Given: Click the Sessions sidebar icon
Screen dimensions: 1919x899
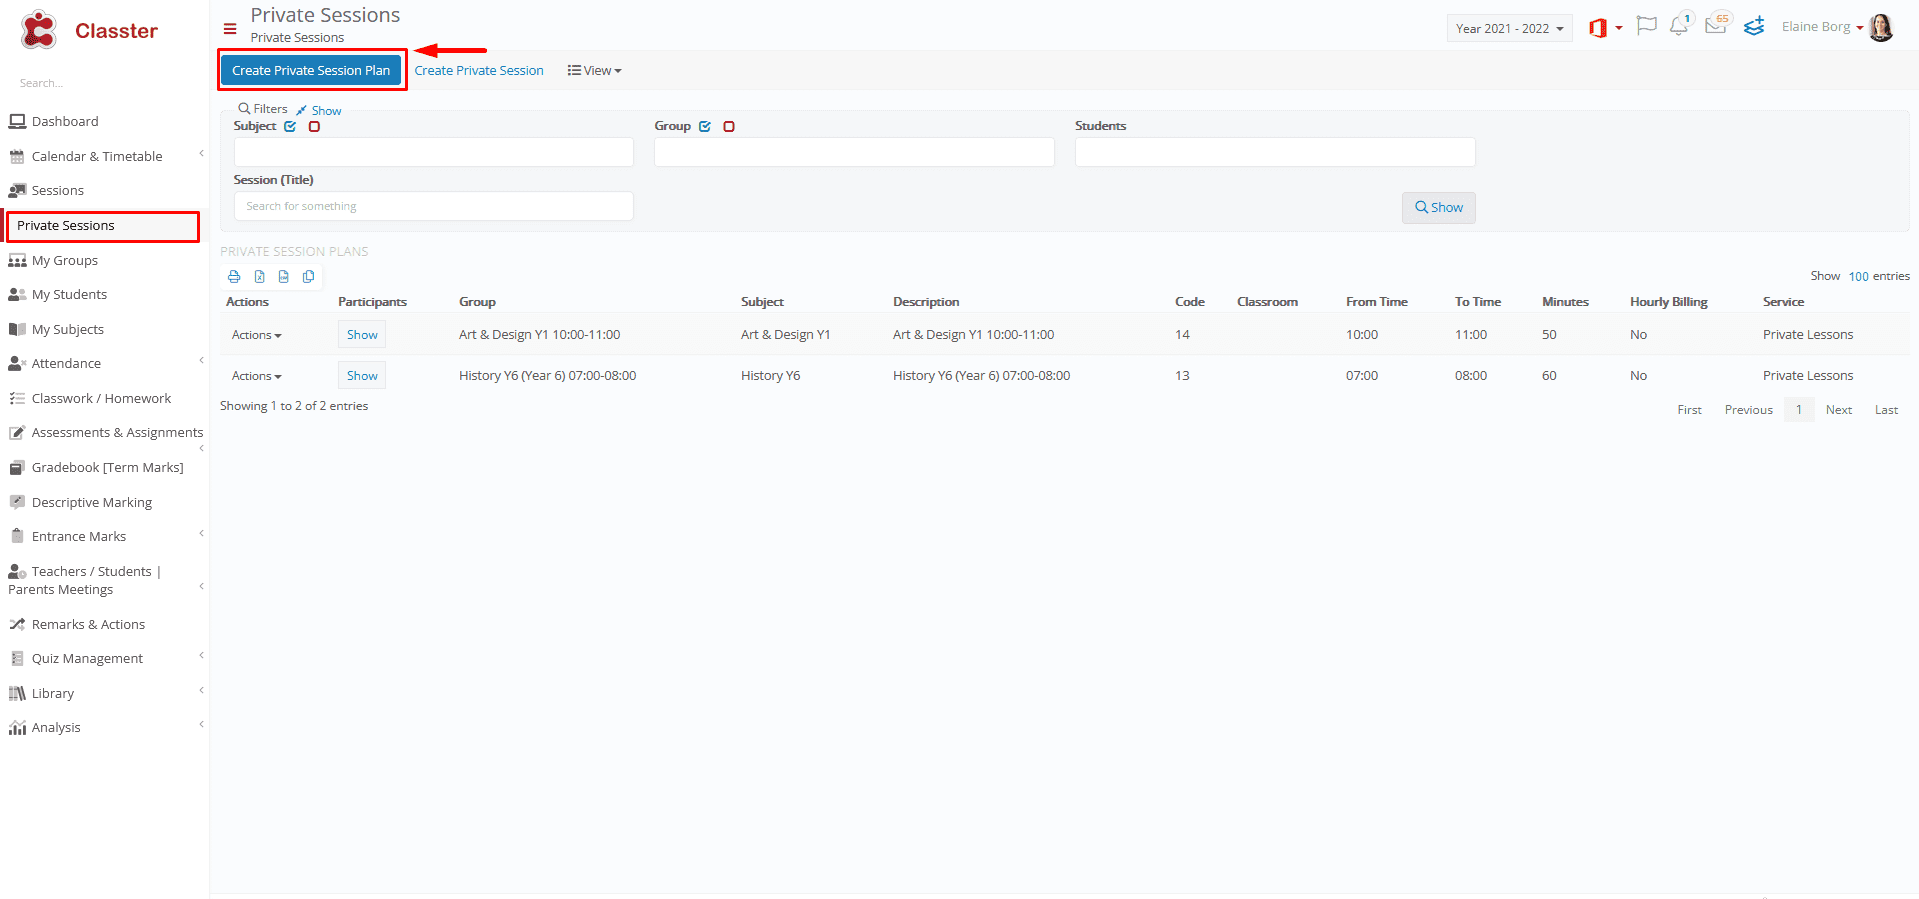Looking at the screenshot, I should point(17,190).
